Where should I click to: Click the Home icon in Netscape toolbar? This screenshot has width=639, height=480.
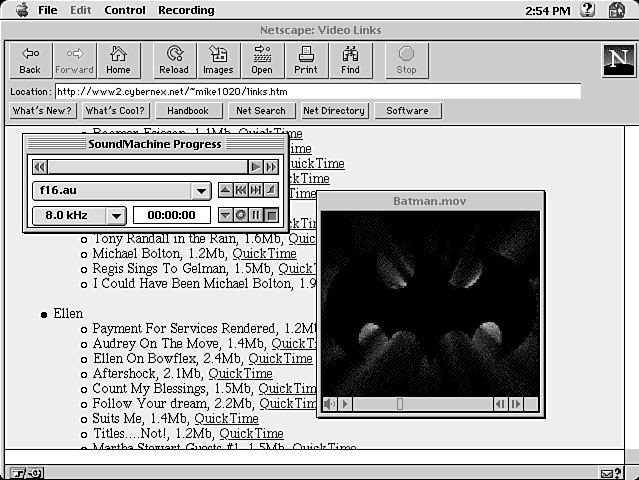coord(118,60)
